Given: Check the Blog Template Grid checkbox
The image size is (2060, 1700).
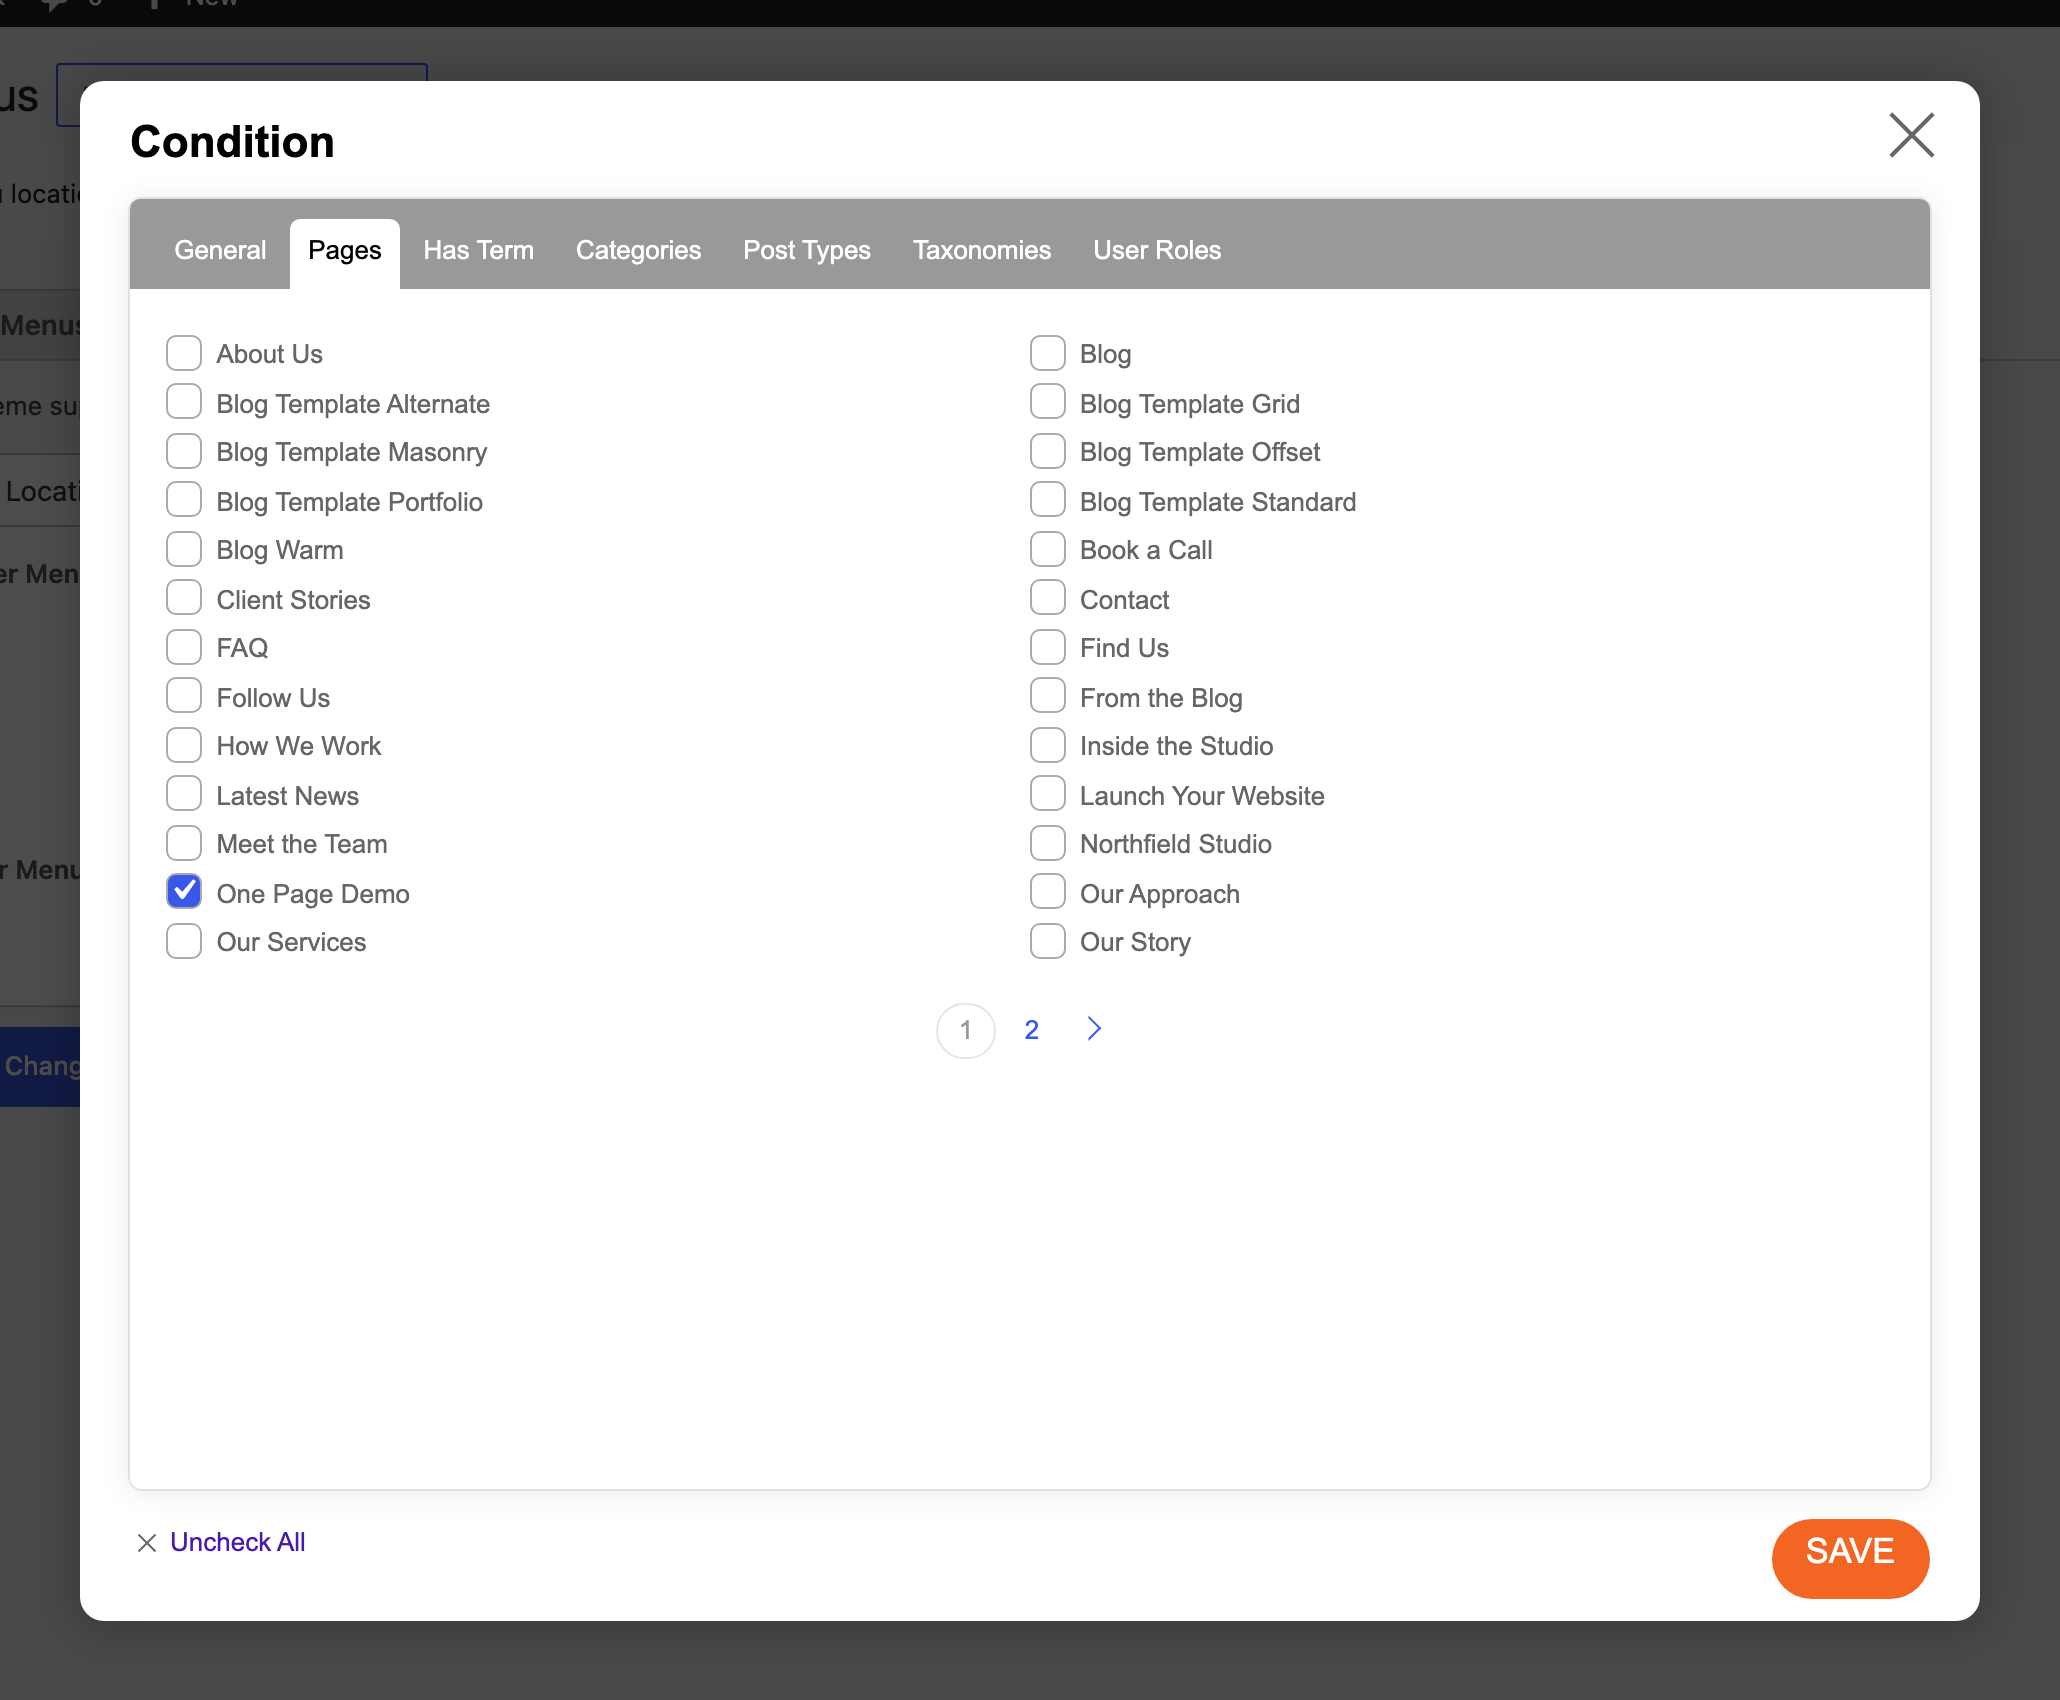Looking at the screenshot, I should (x=1047, y=402).
